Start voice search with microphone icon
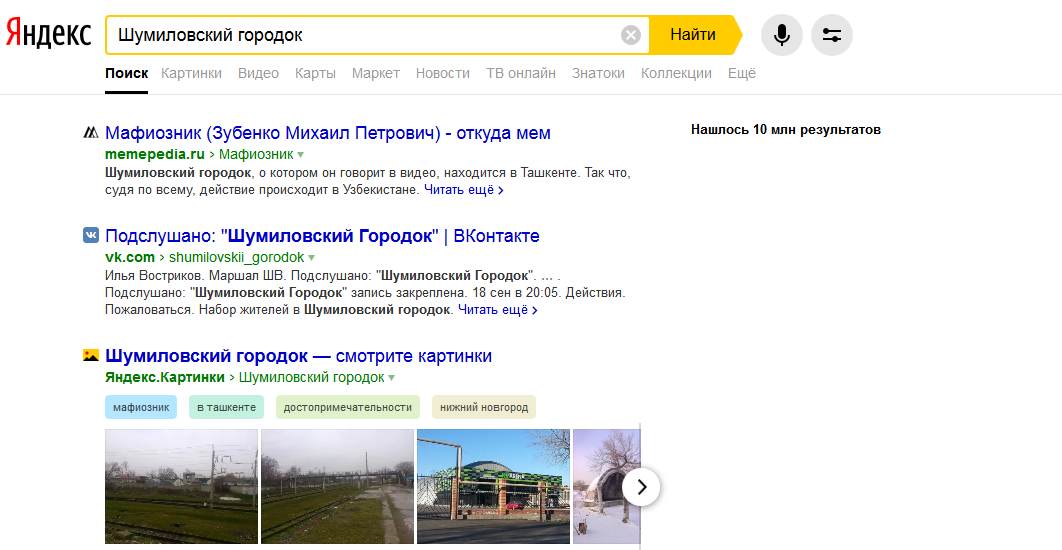Screen dimensions: 1062x550 click(x=782, y=35)
